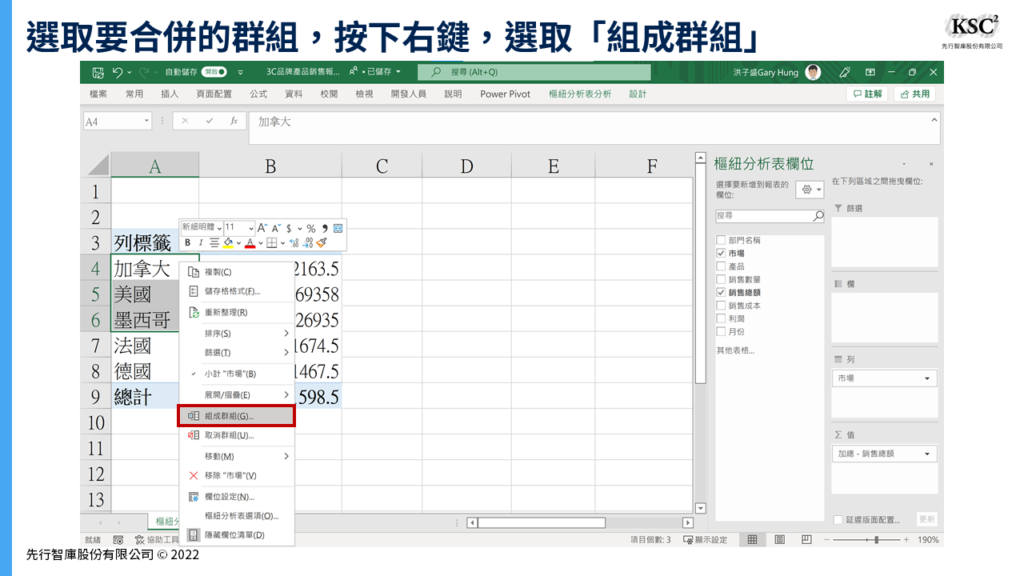Click the 註解 comments button
Screen dimensions: 1024x576
coord(867,94)
